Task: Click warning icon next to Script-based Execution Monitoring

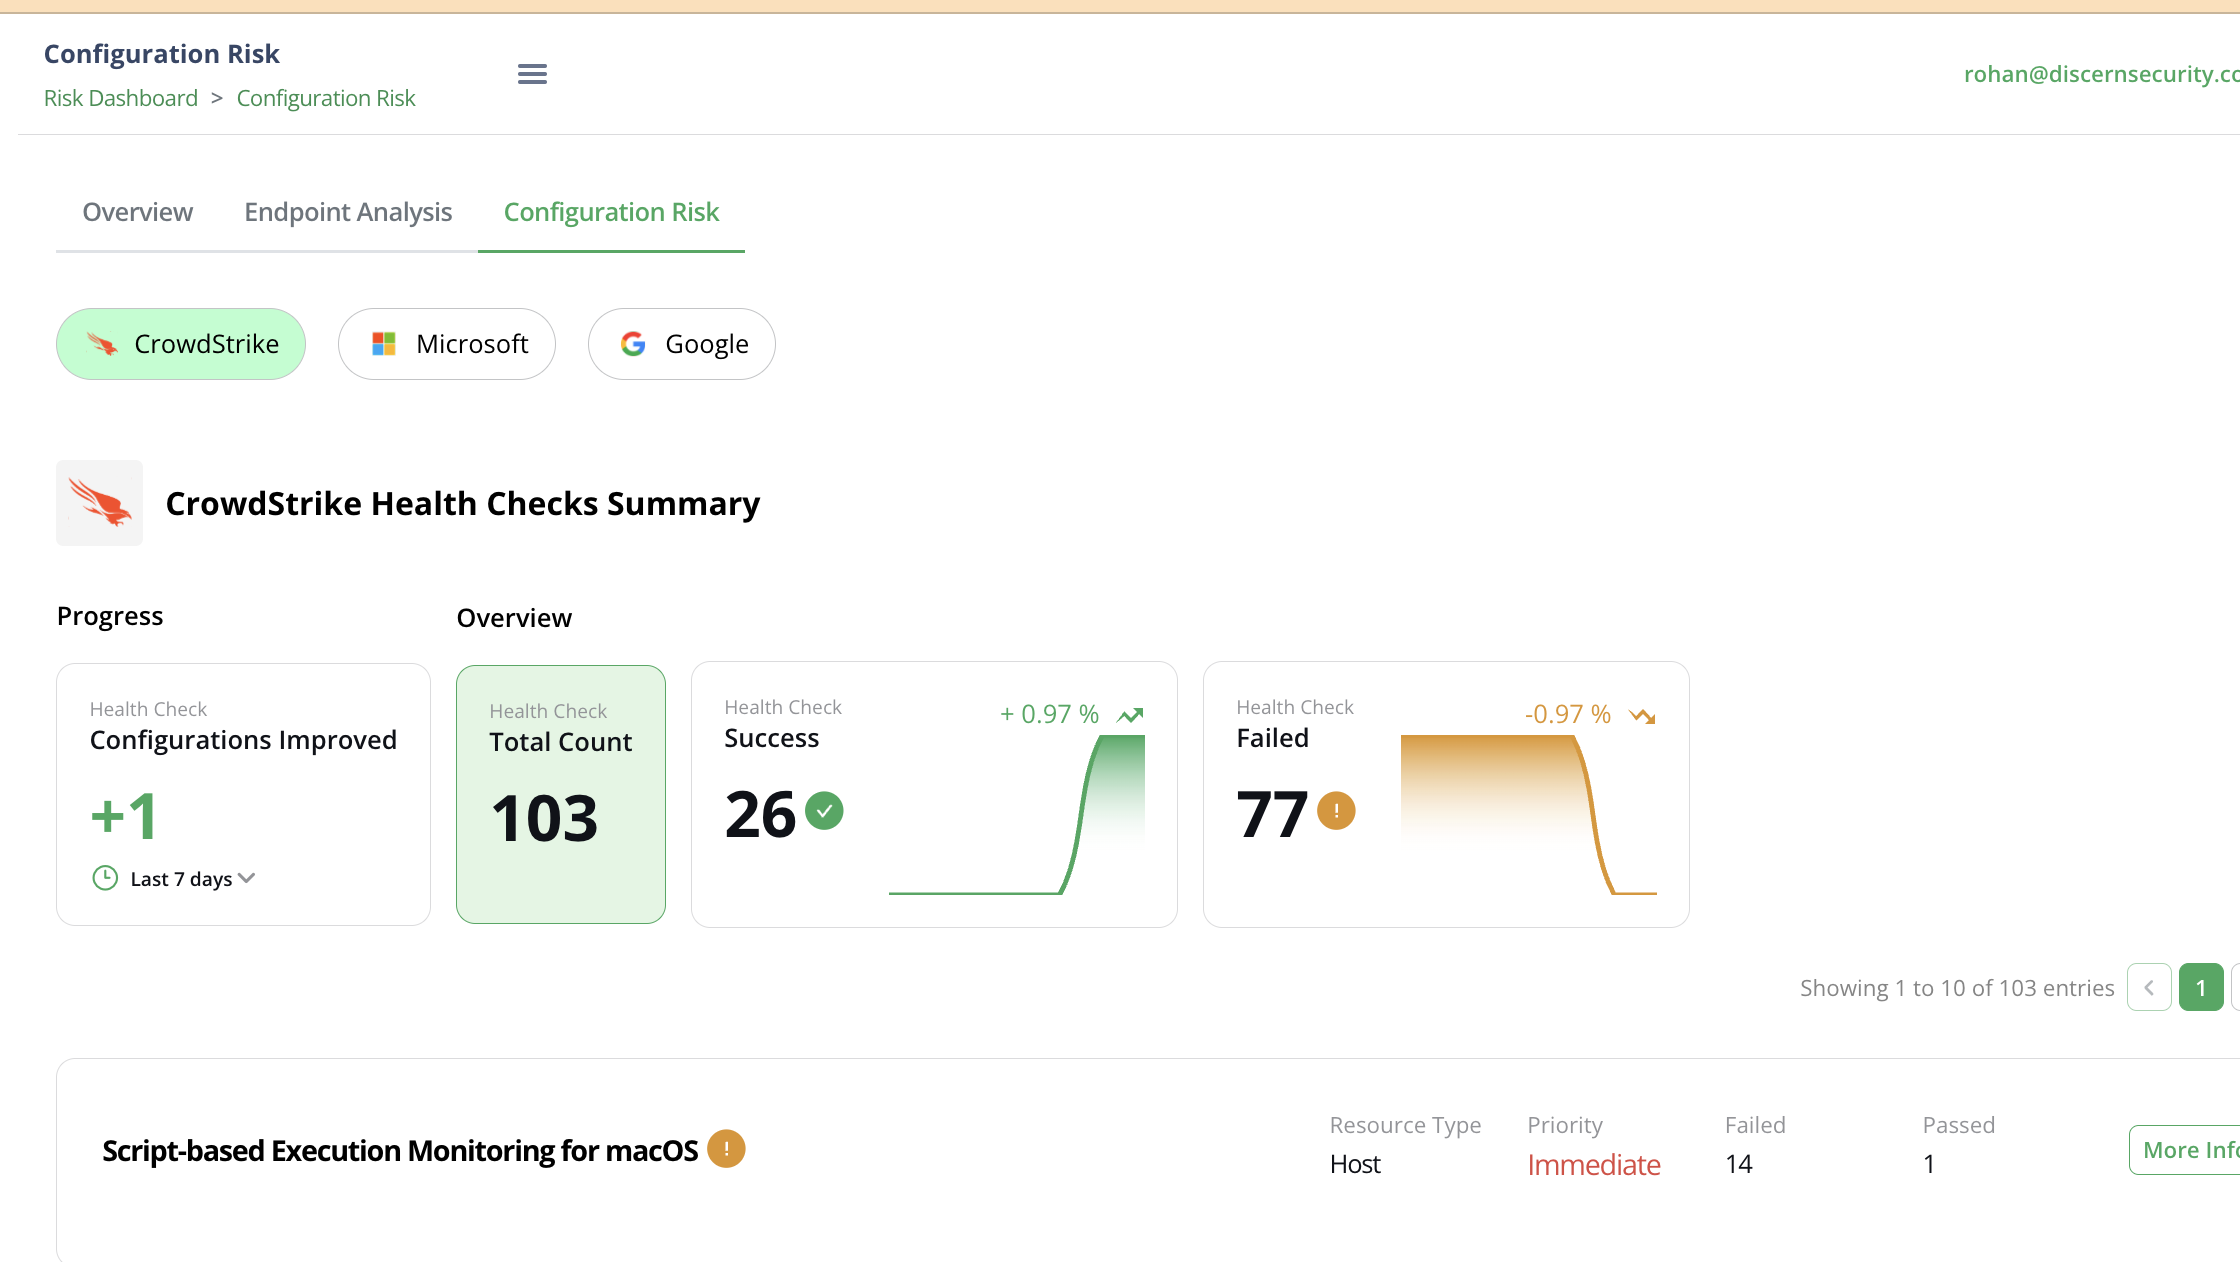Action: (x=726, y=1149)
